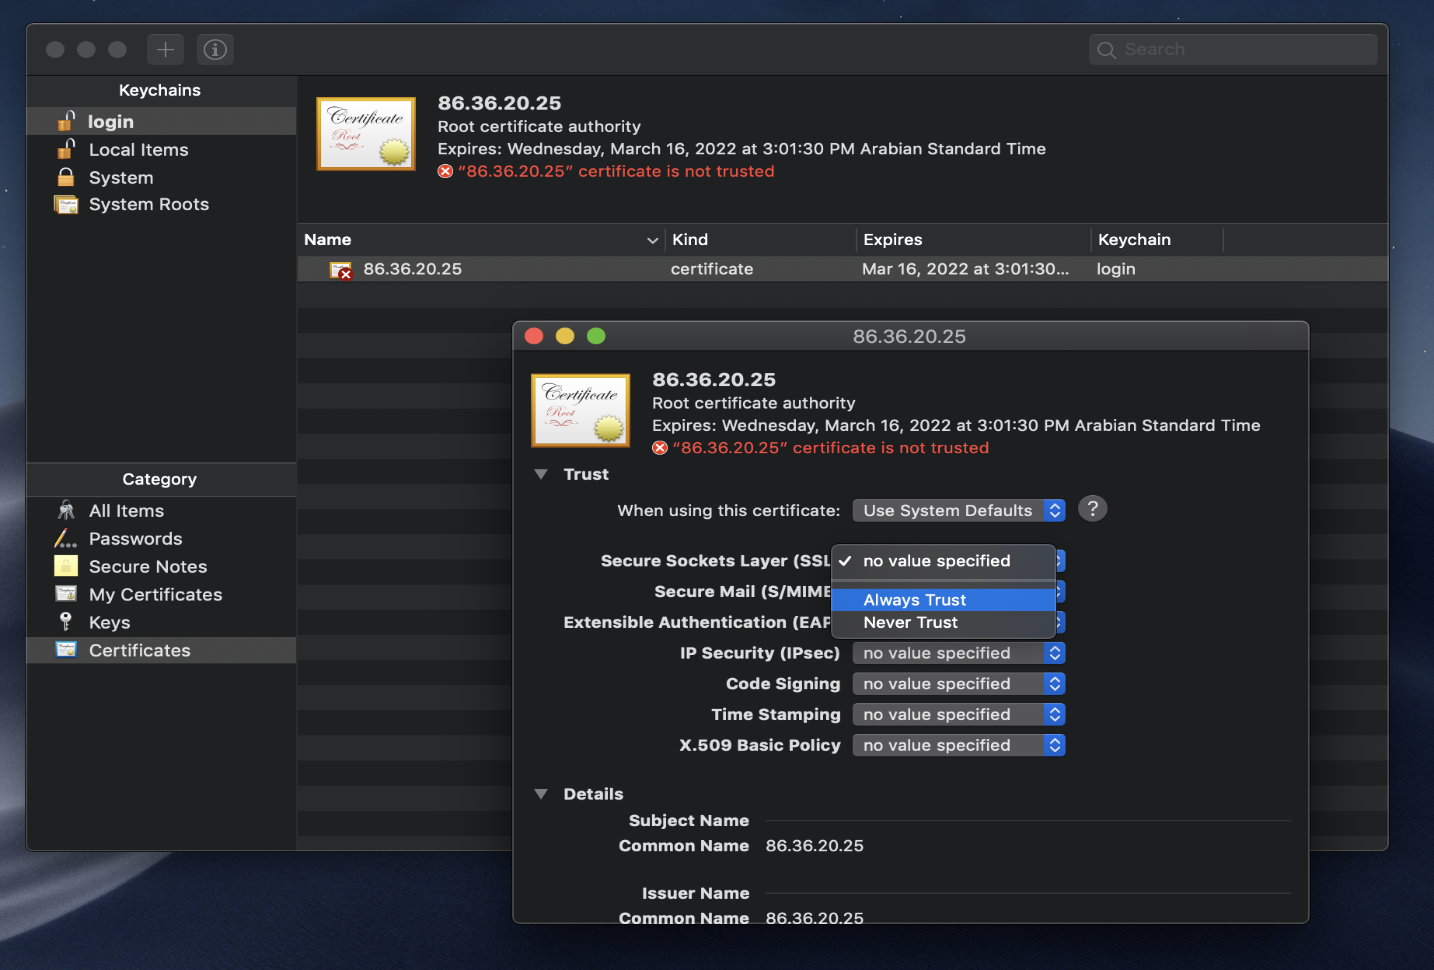Click the certificate thumbnail in the 86.36.20.25 dialog
This screenshot has width=1434, height=970.
581,410
